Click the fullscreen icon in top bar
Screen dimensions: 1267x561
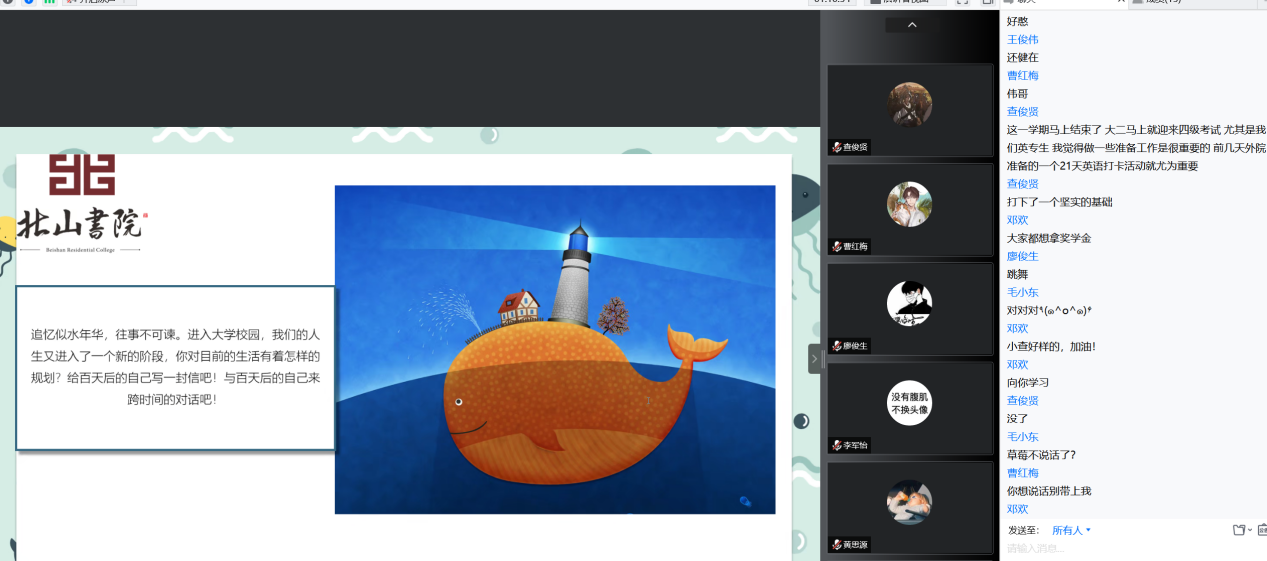coord(962,2)
